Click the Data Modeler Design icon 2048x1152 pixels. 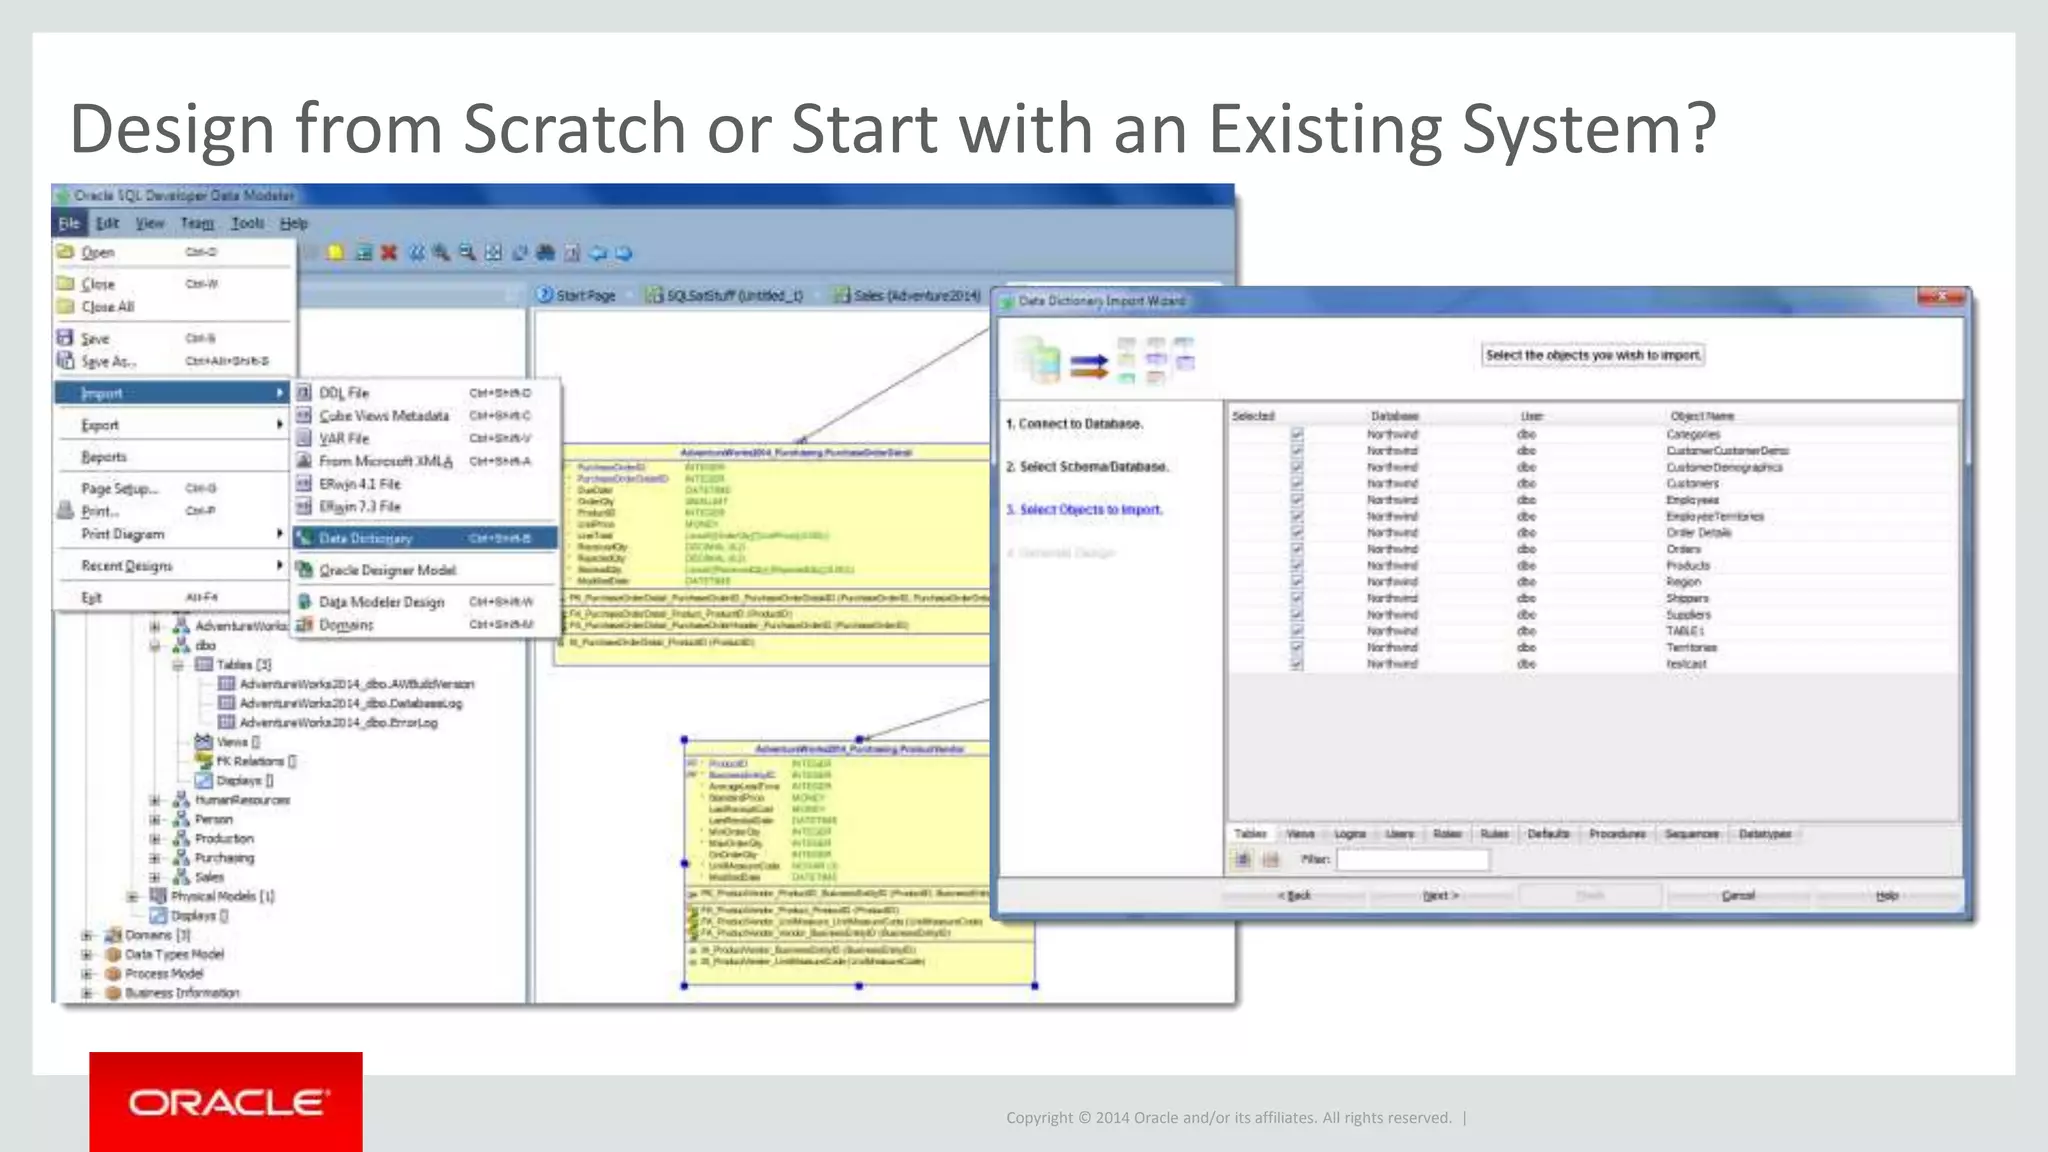point(304,602)
